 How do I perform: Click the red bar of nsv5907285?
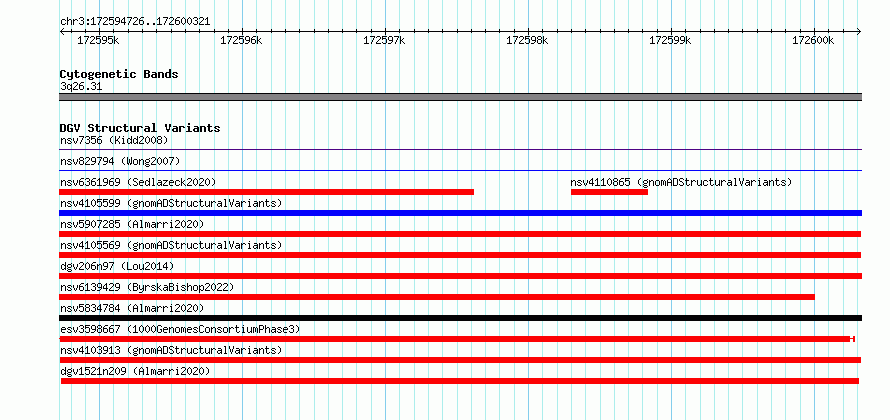[x=460, y=234]
